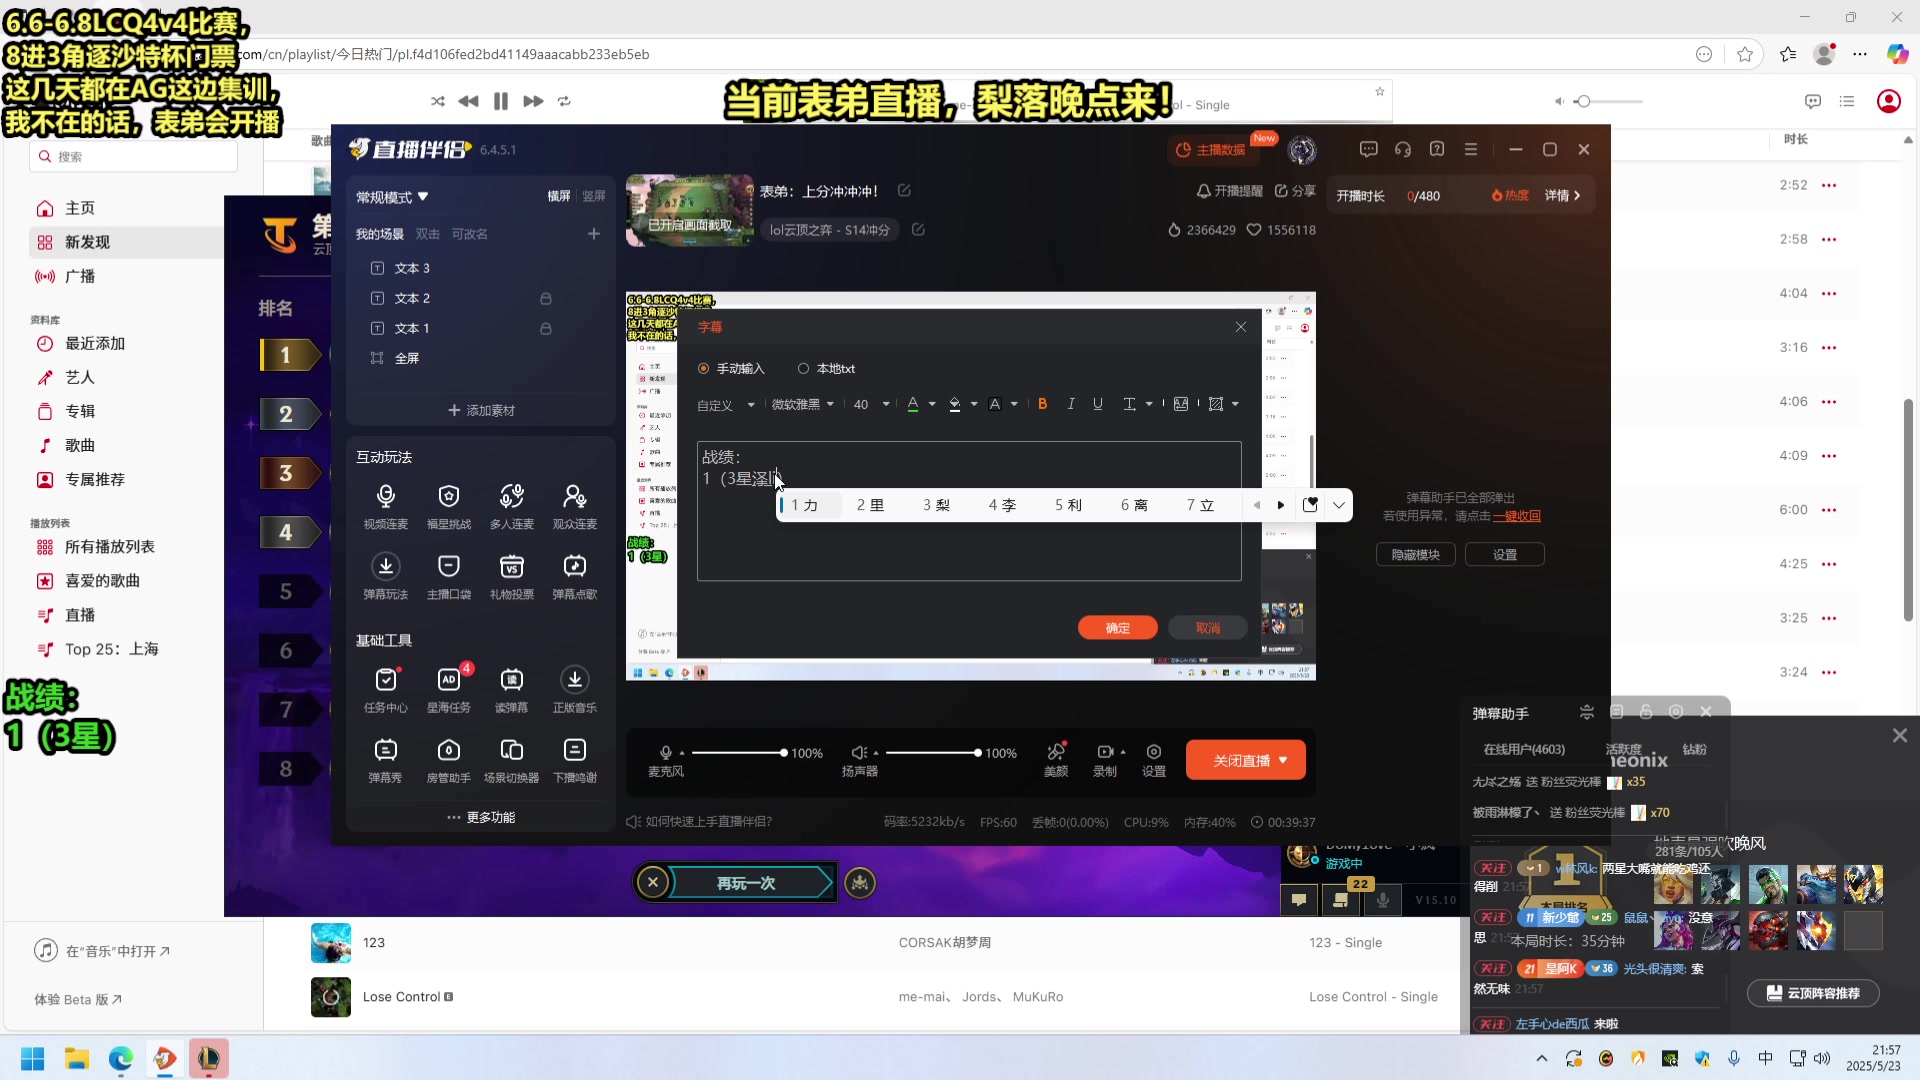The height and width of the screenshot is (1080, 1920).
Task: Expand IME candidate list chevron
Action: 1338,505
